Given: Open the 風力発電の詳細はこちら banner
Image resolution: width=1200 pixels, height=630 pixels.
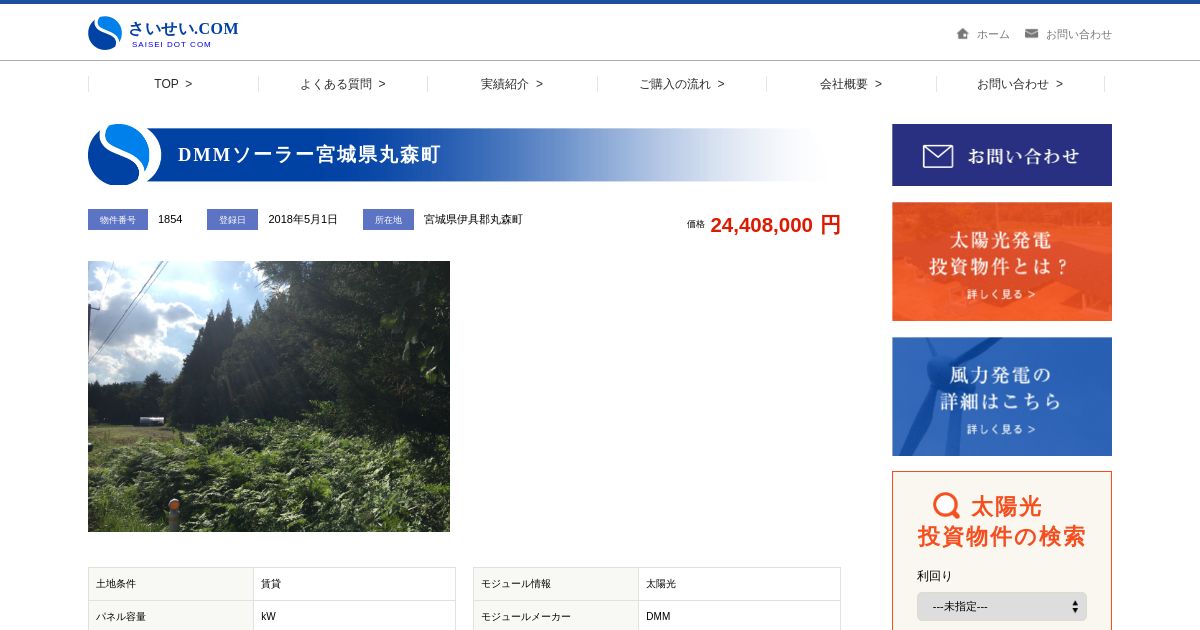Looking at the screenshot, I should coord(1002,396).
